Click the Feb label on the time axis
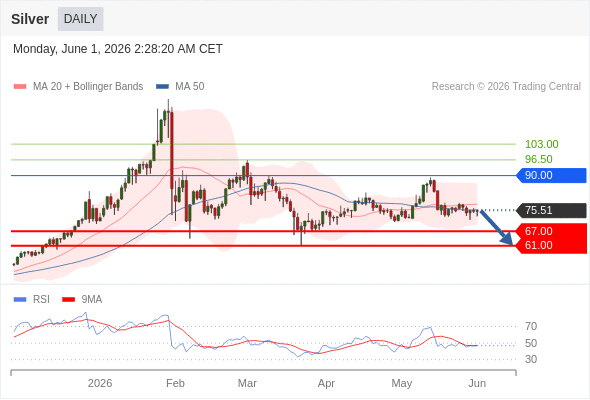This screenshot has height=400, width=590. (175, 383)
